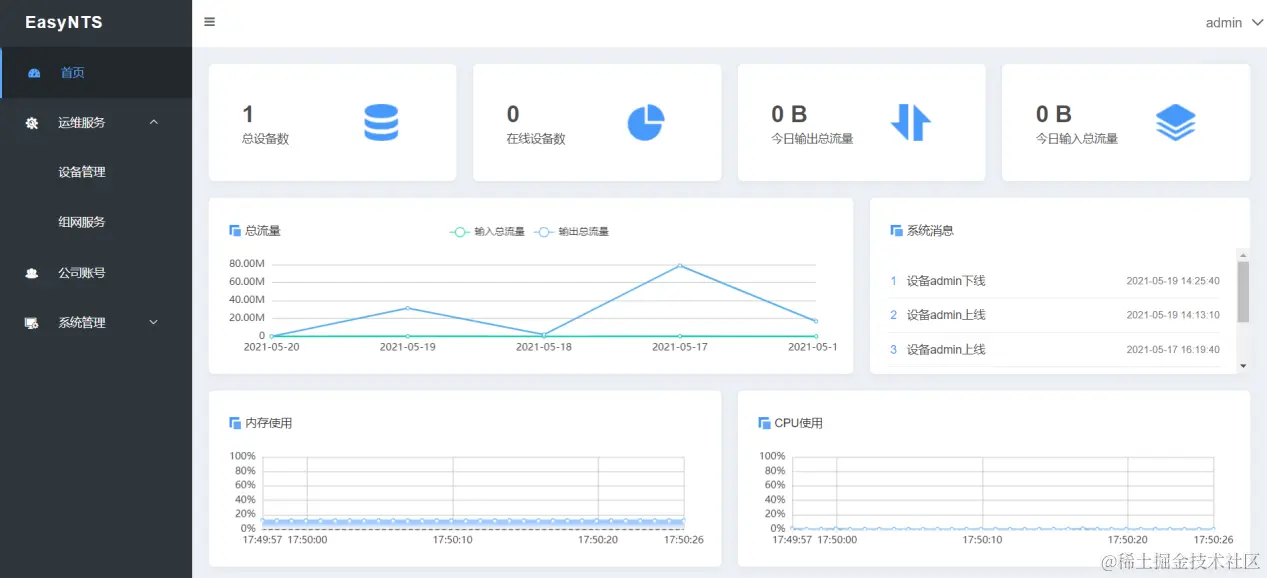The height and width of the screenshot is (578, 1267).
Task: Click the up-down arrows icon for 今日输出总流量
Action: (x=911, y=122)
